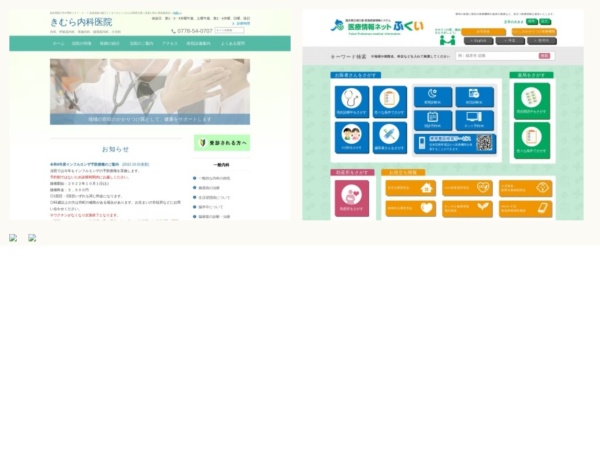
Task: Click the キーワード検索 label
Action: (x=348, y=57)
